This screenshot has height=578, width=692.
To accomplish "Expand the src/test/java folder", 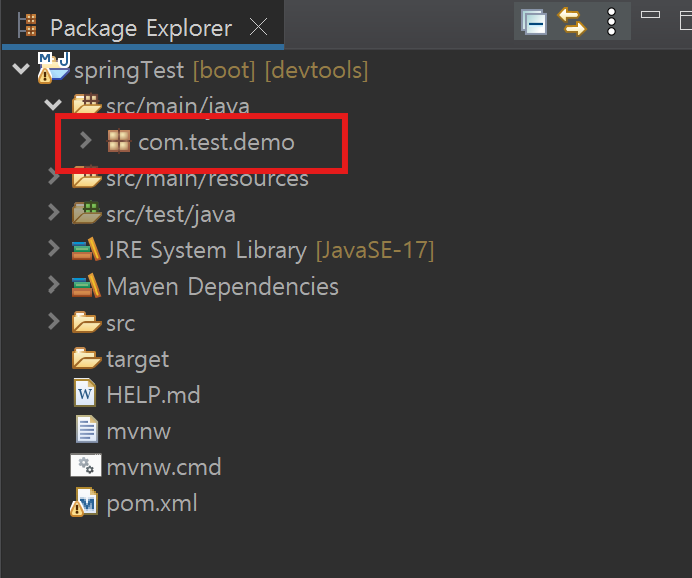I will [53, 212].
